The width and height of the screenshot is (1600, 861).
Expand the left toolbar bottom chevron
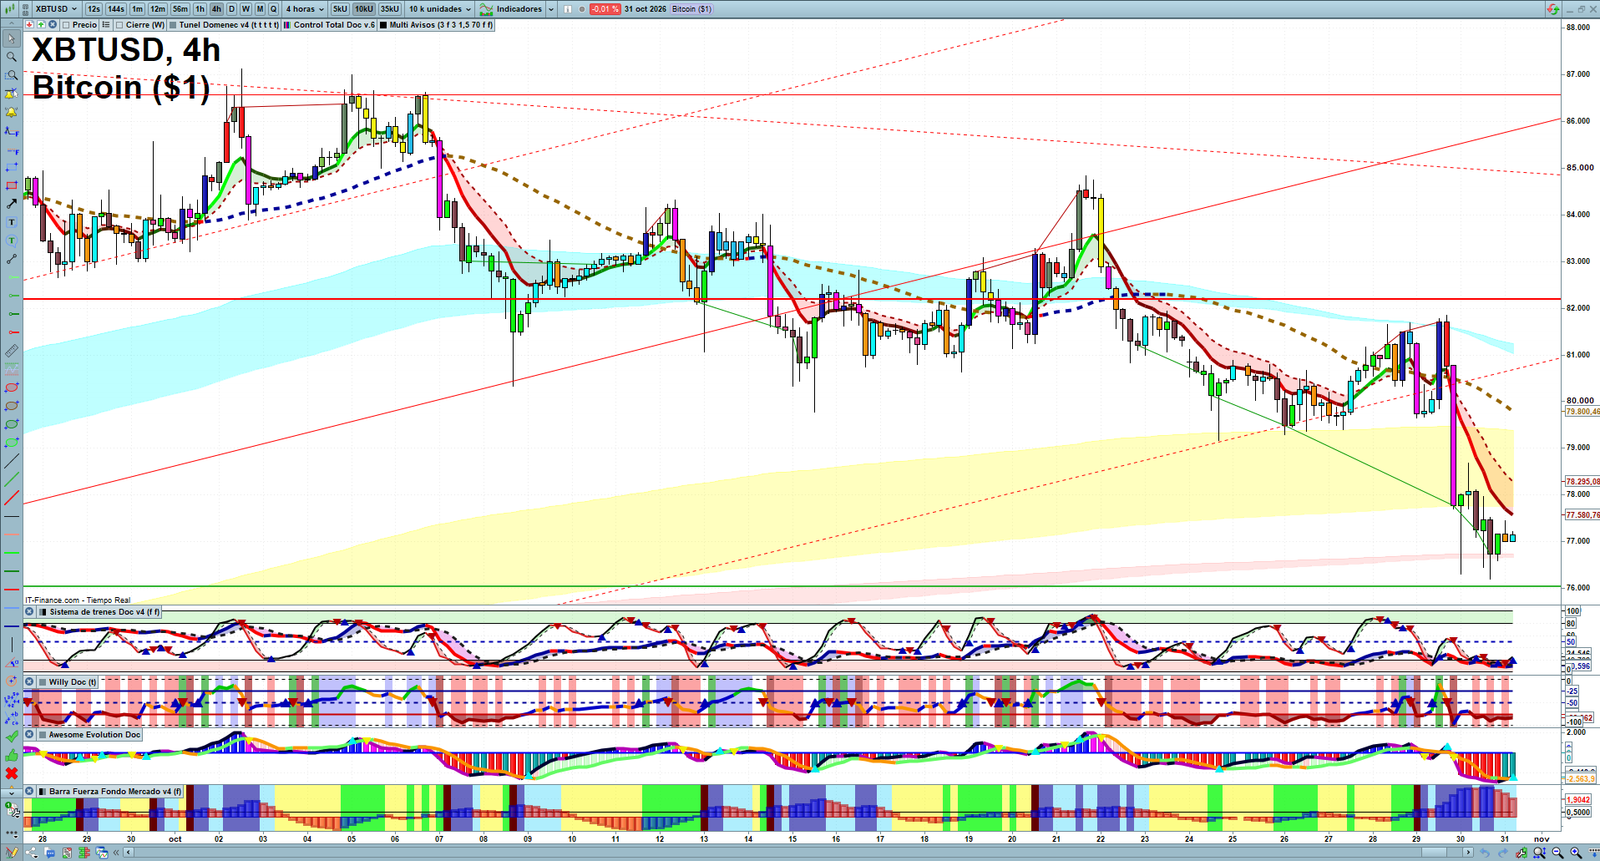(11, 792)
